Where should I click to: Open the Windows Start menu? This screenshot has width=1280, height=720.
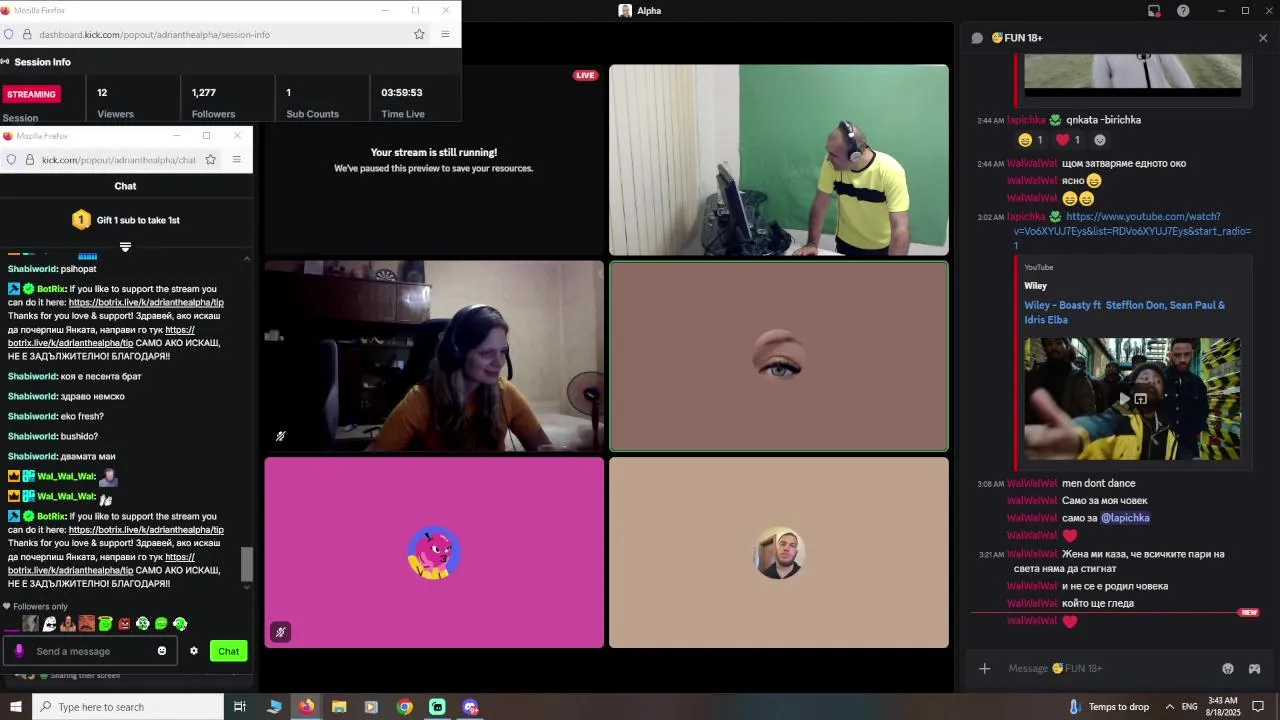point(16,707)
